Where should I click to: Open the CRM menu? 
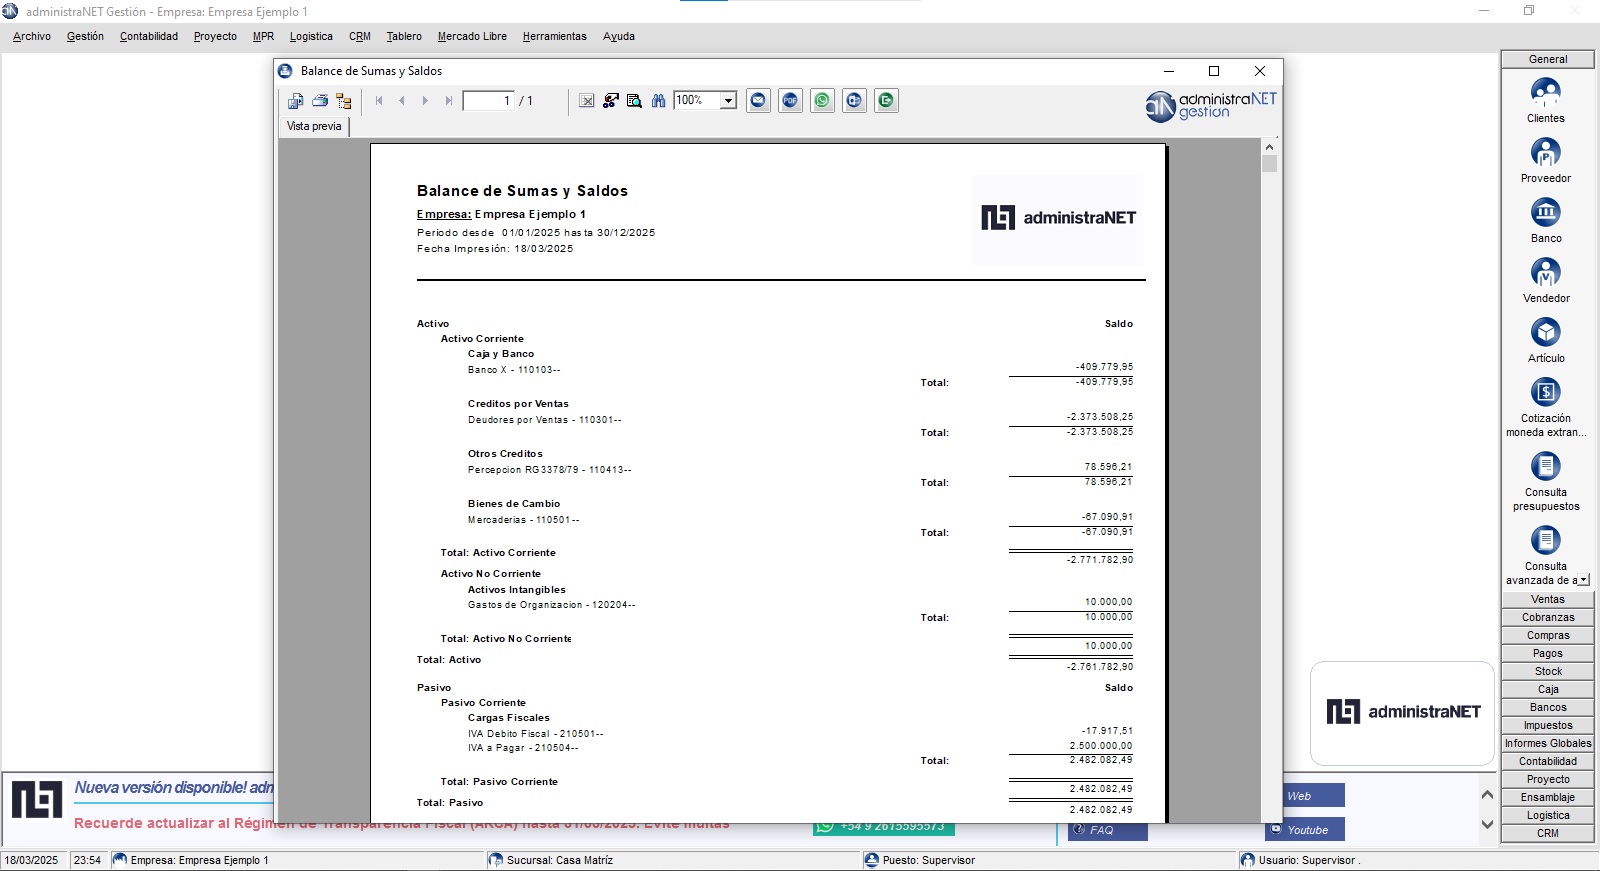click(360, 36)
